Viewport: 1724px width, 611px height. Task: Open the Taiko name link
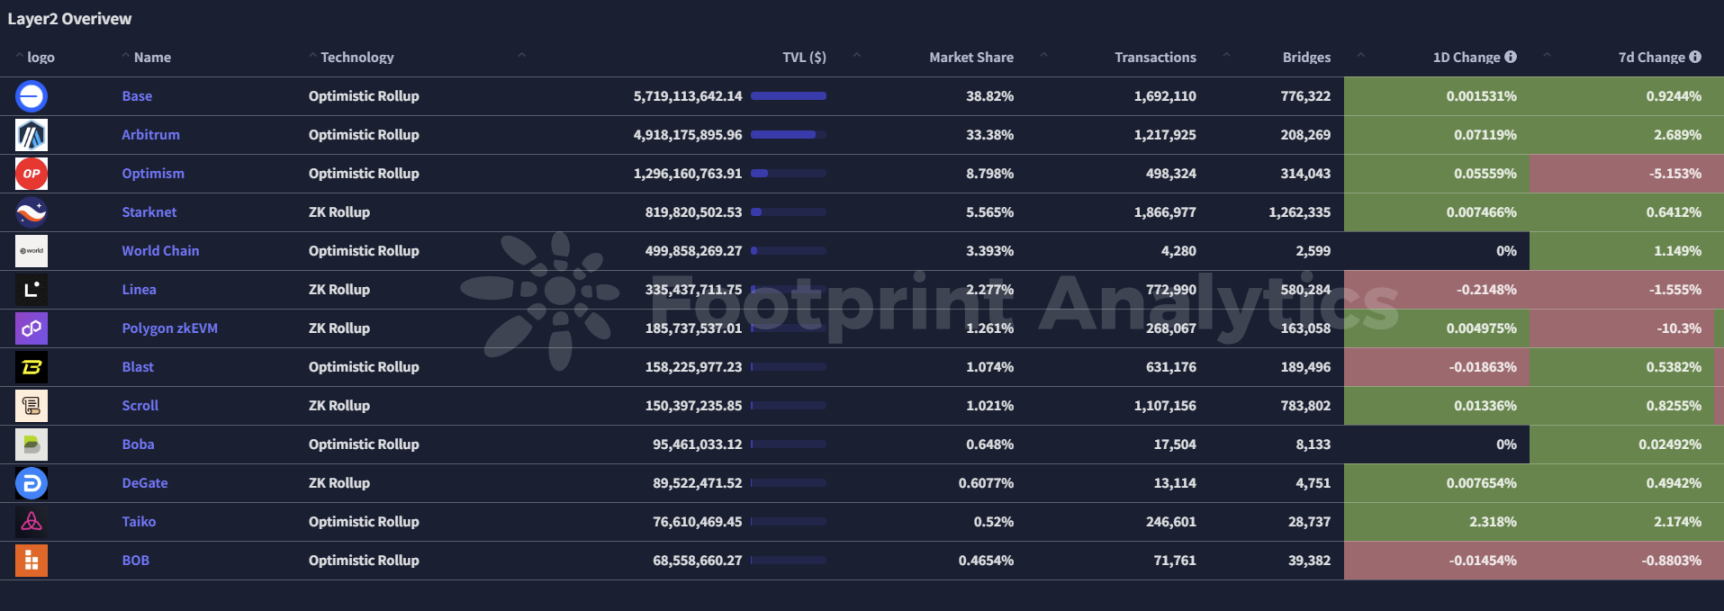point(139,522)
